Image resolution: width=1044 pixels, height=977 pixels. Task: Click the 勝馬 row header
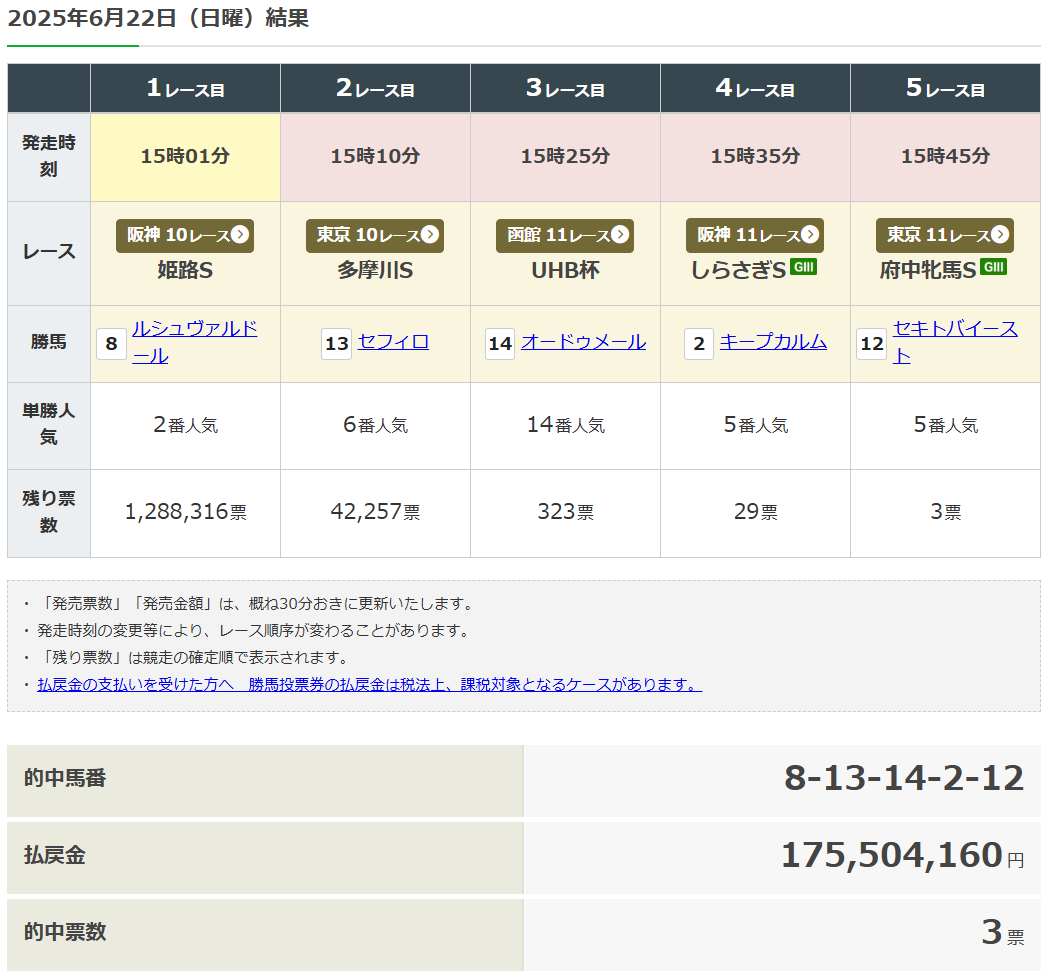click(x=49, y=344)
